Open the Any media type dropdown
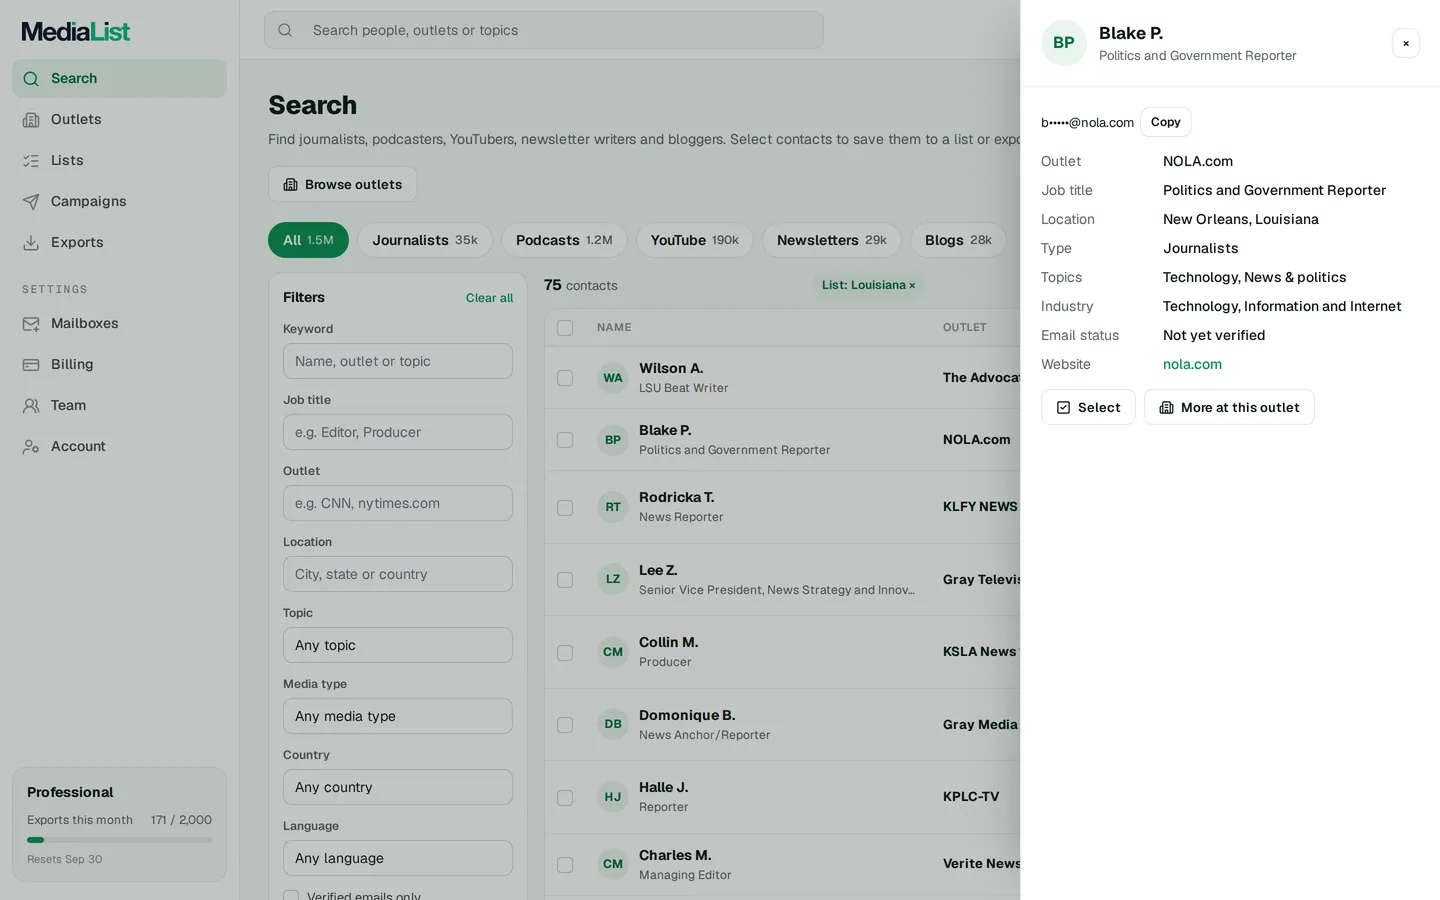This screenshot has width=1440, height=900. (398, 716)
